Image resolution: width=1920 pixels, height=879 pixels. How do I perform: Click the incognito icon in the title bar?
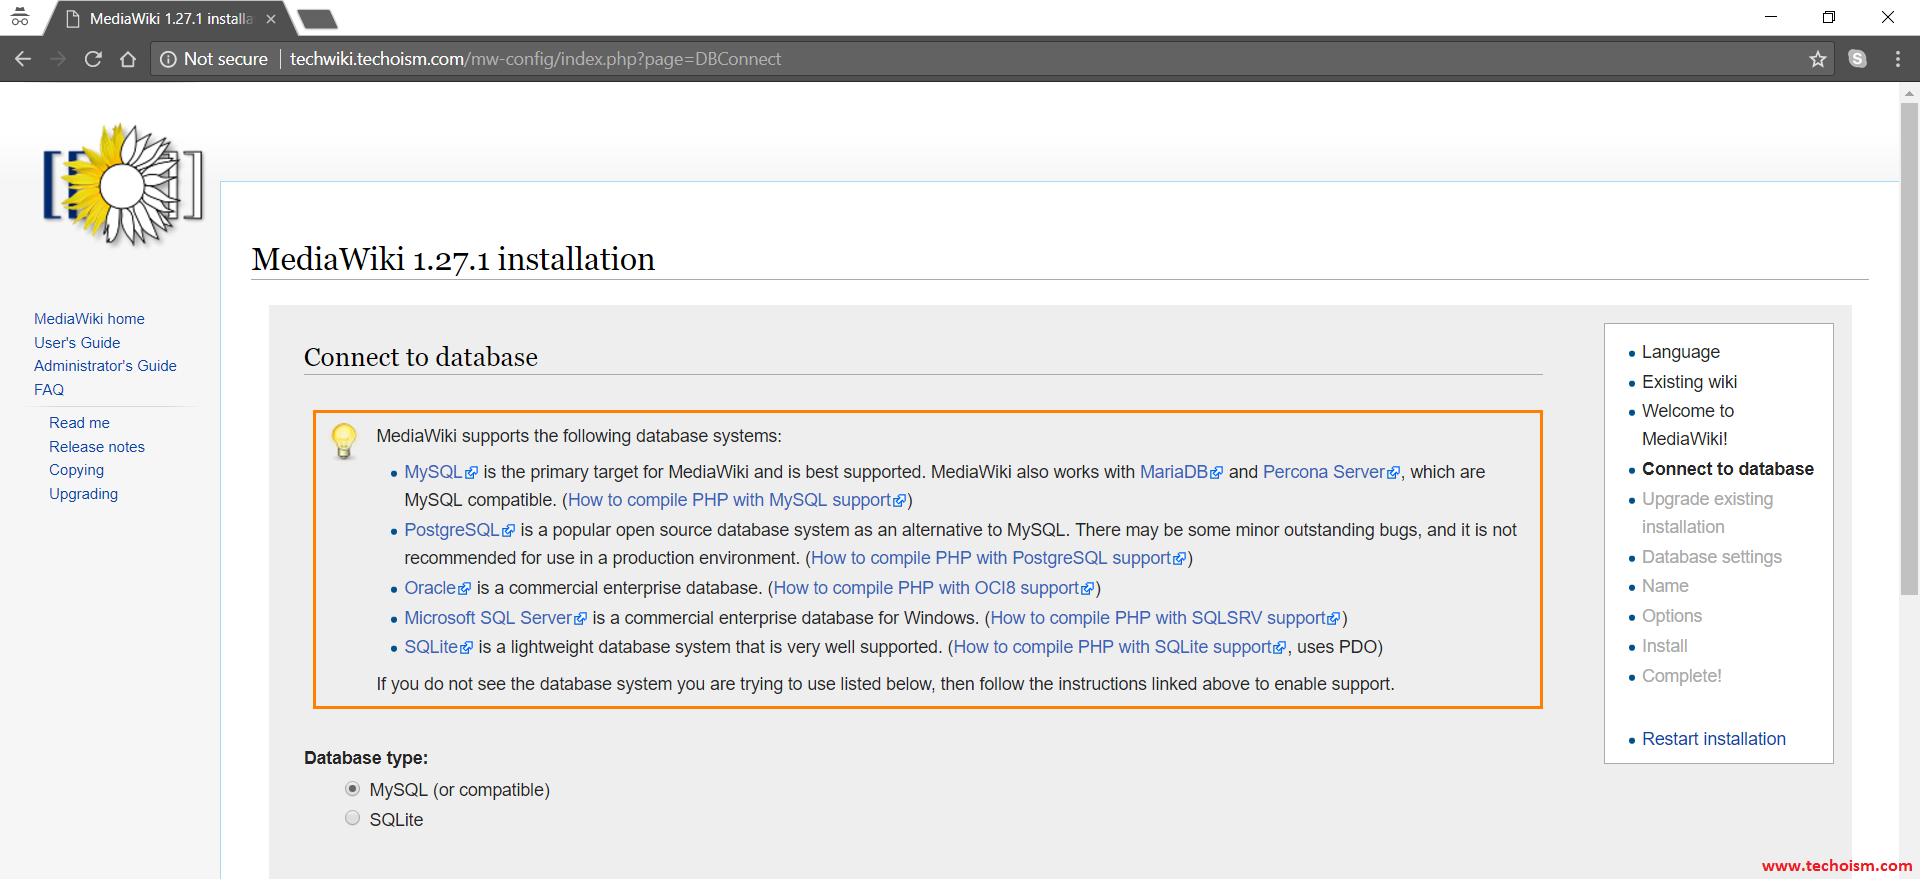20,17
